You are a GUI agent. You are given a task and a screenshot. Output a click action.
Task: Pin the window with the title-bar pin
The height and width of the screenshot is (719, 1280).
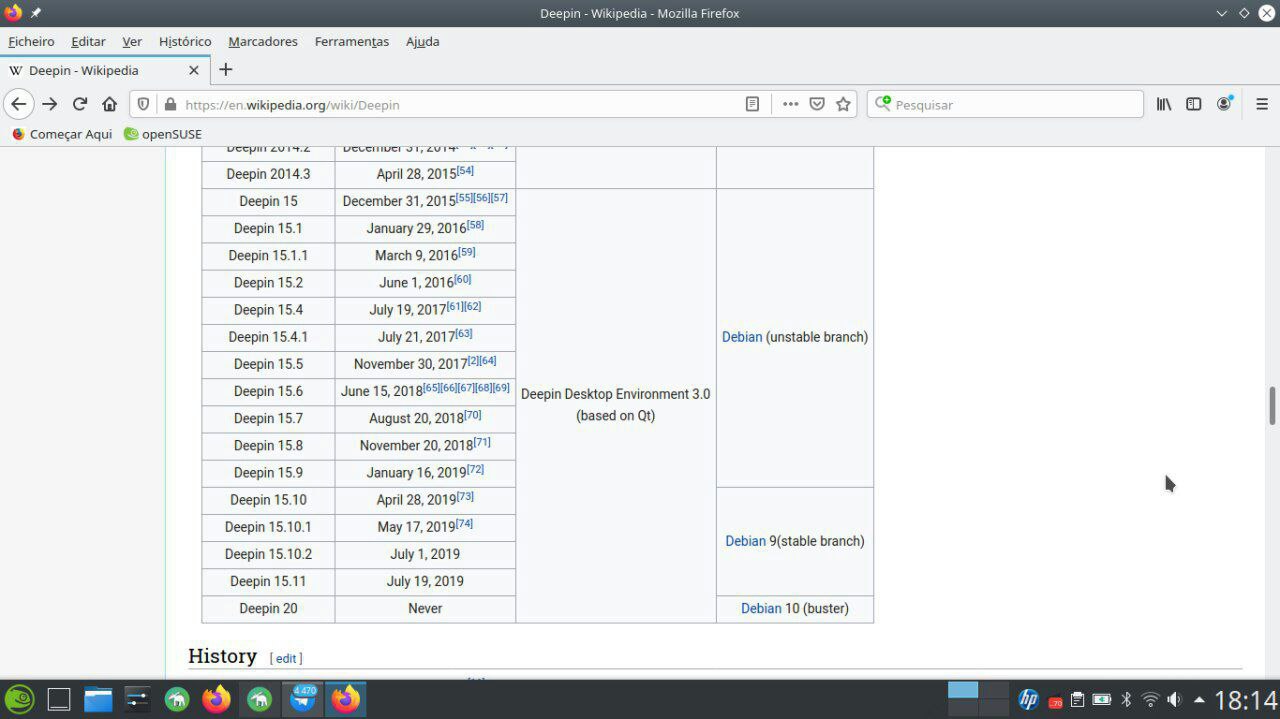pyautogui.click(x=36, y=13)
